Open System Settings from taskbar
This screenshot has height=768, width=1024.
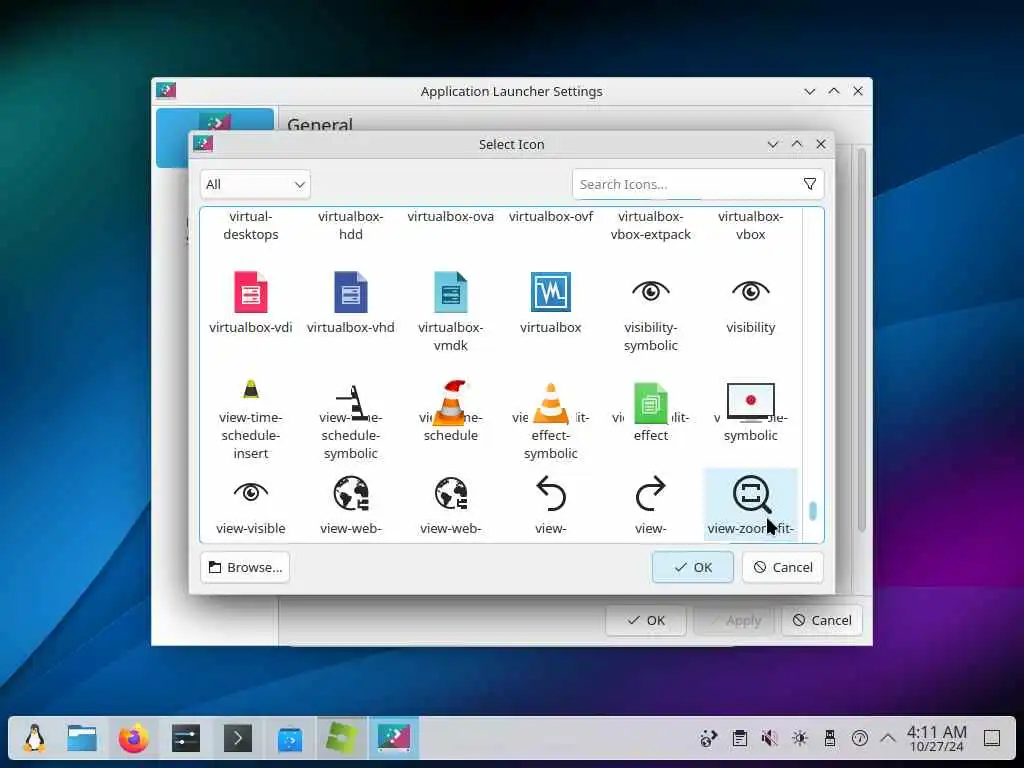(x=186, y=739)
